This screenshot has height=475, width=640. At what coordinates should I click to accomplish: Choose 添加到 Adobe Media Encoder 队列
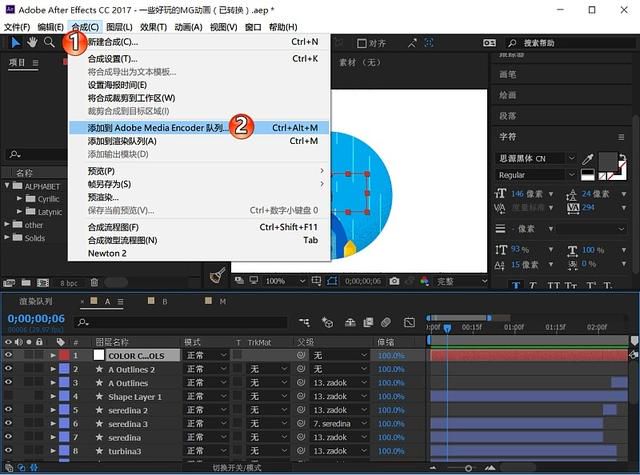point(199,128)
